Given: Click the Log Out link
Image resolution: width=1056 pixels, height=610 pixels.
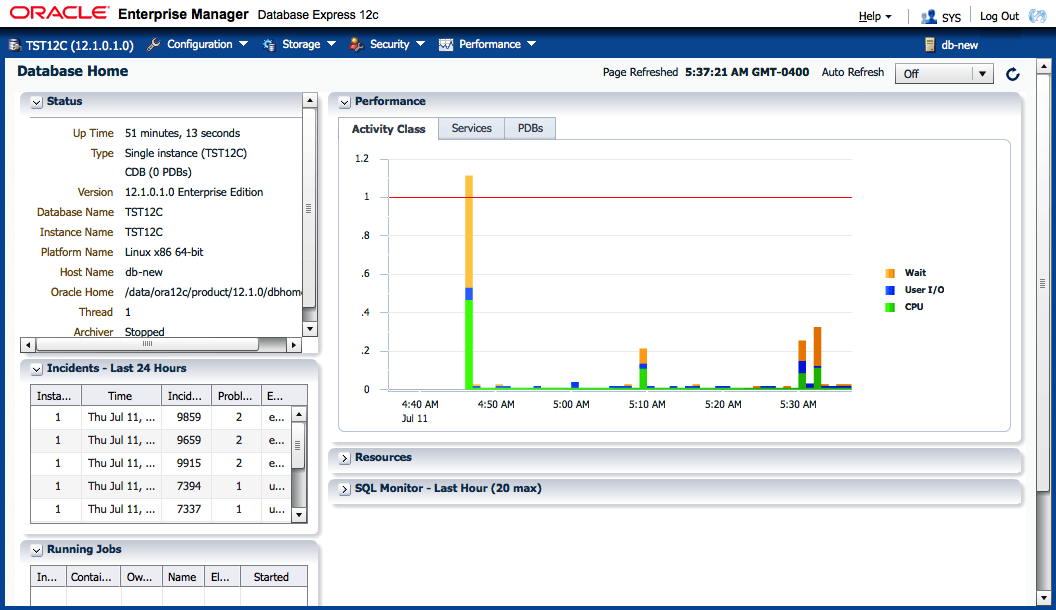Looking at the screenshot, I should point(999,16).
